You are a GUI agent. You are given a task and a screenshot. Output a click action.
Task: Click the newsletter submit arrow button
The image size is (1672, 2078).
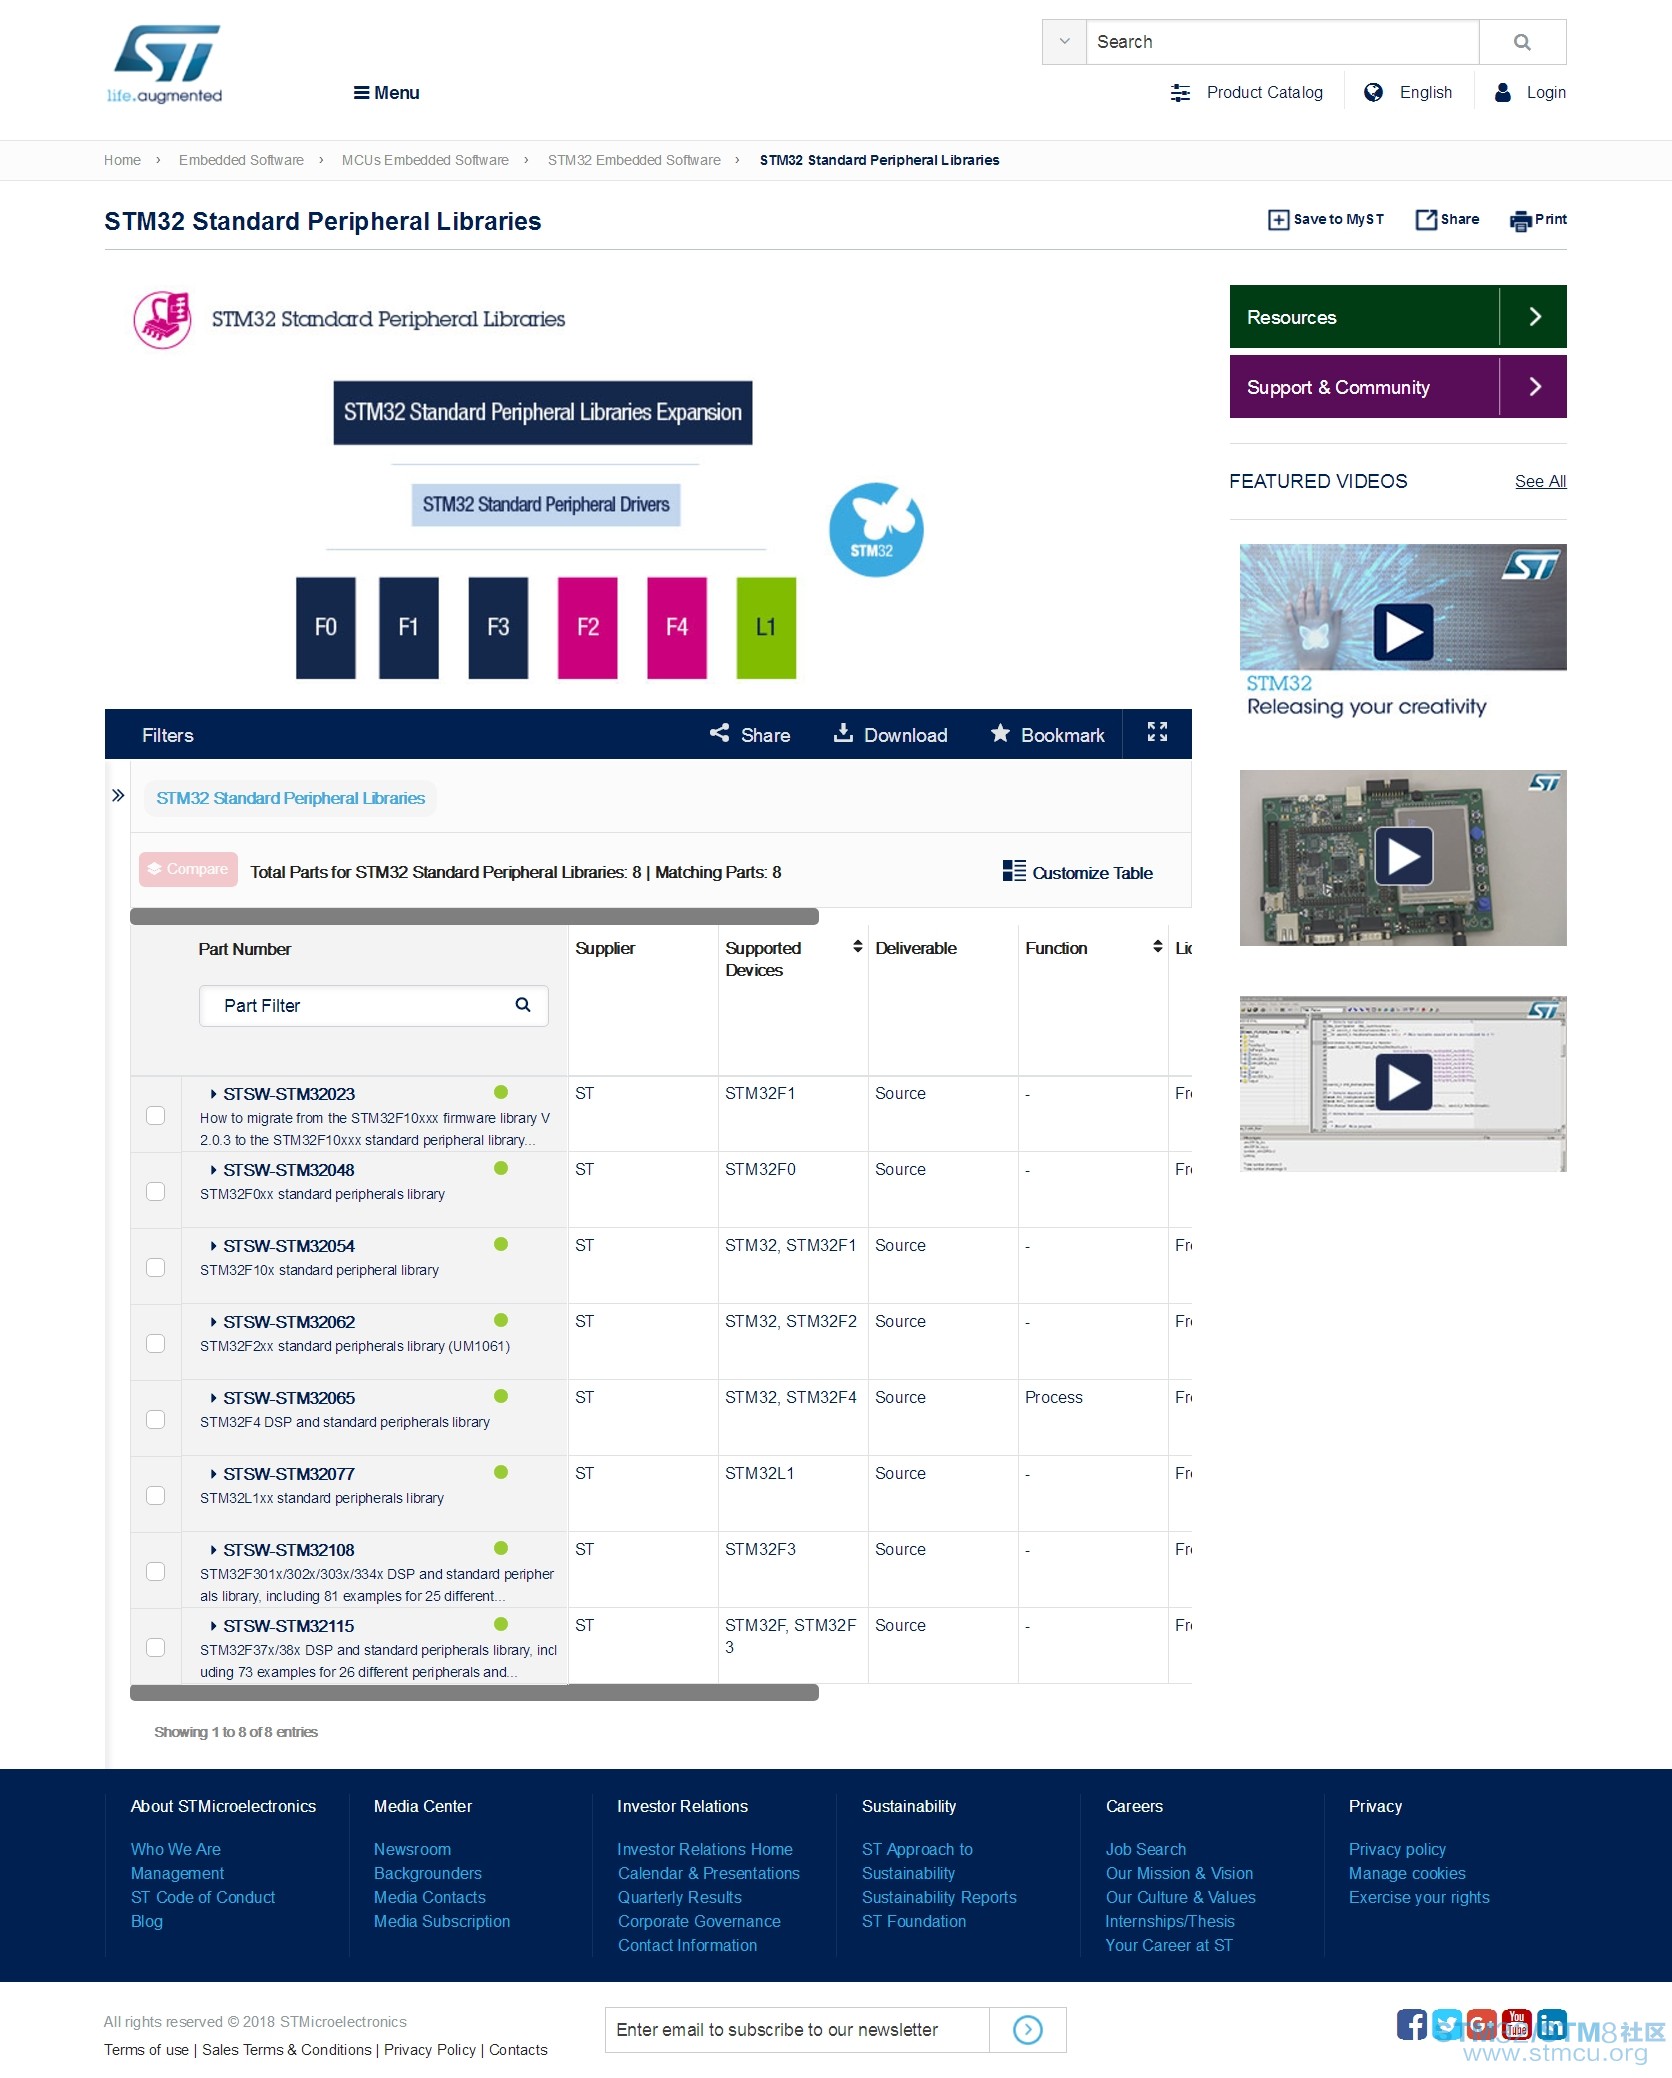(x=1028, y=2029)
